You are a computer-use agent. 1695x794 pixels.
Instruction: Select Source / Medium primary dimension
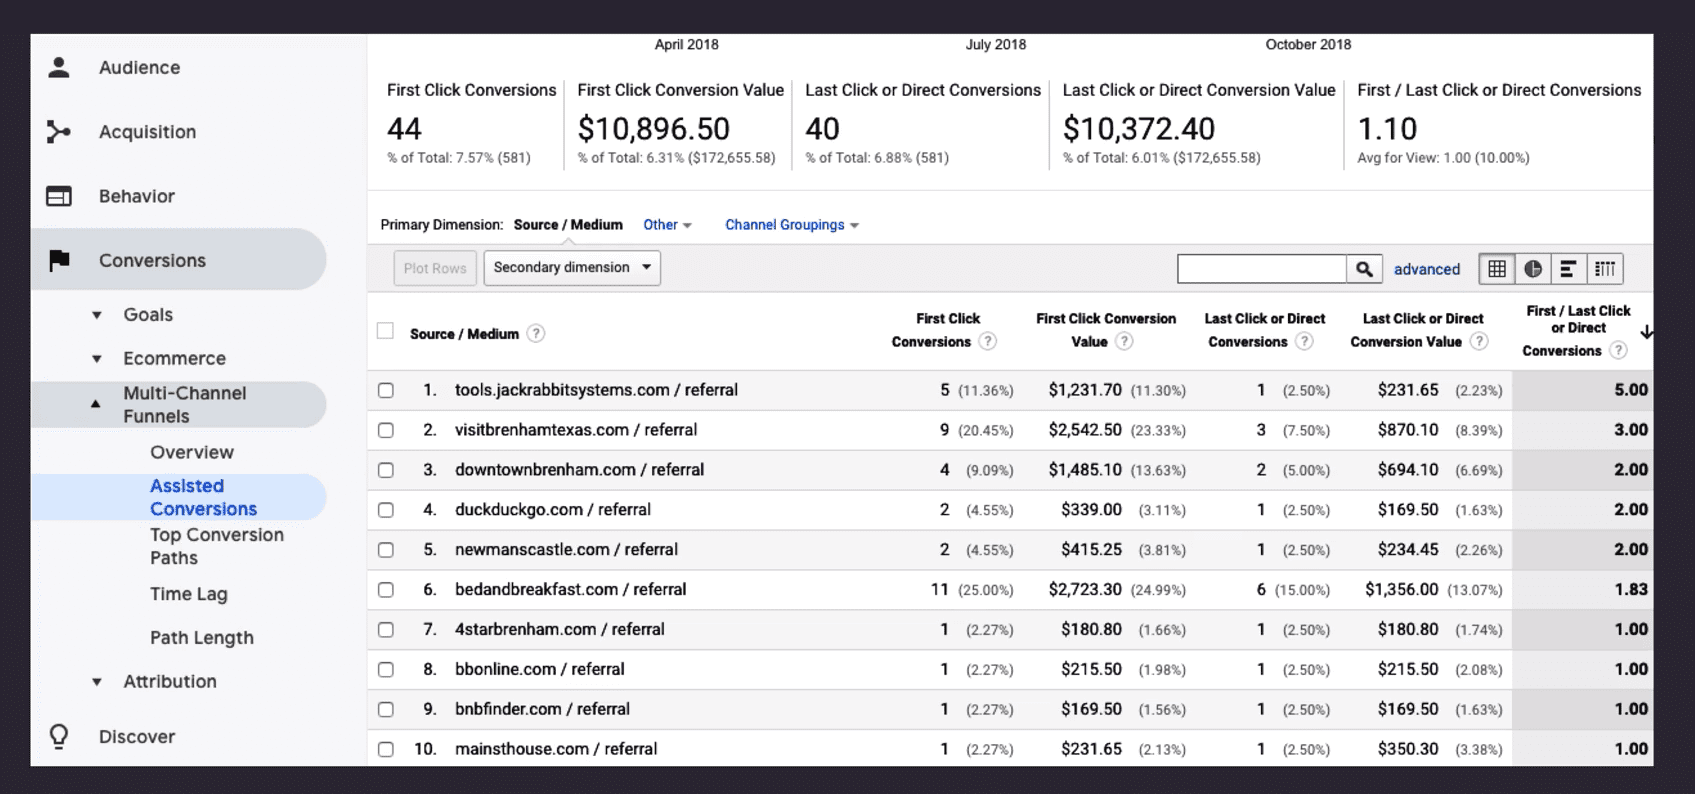coord(568,225)
